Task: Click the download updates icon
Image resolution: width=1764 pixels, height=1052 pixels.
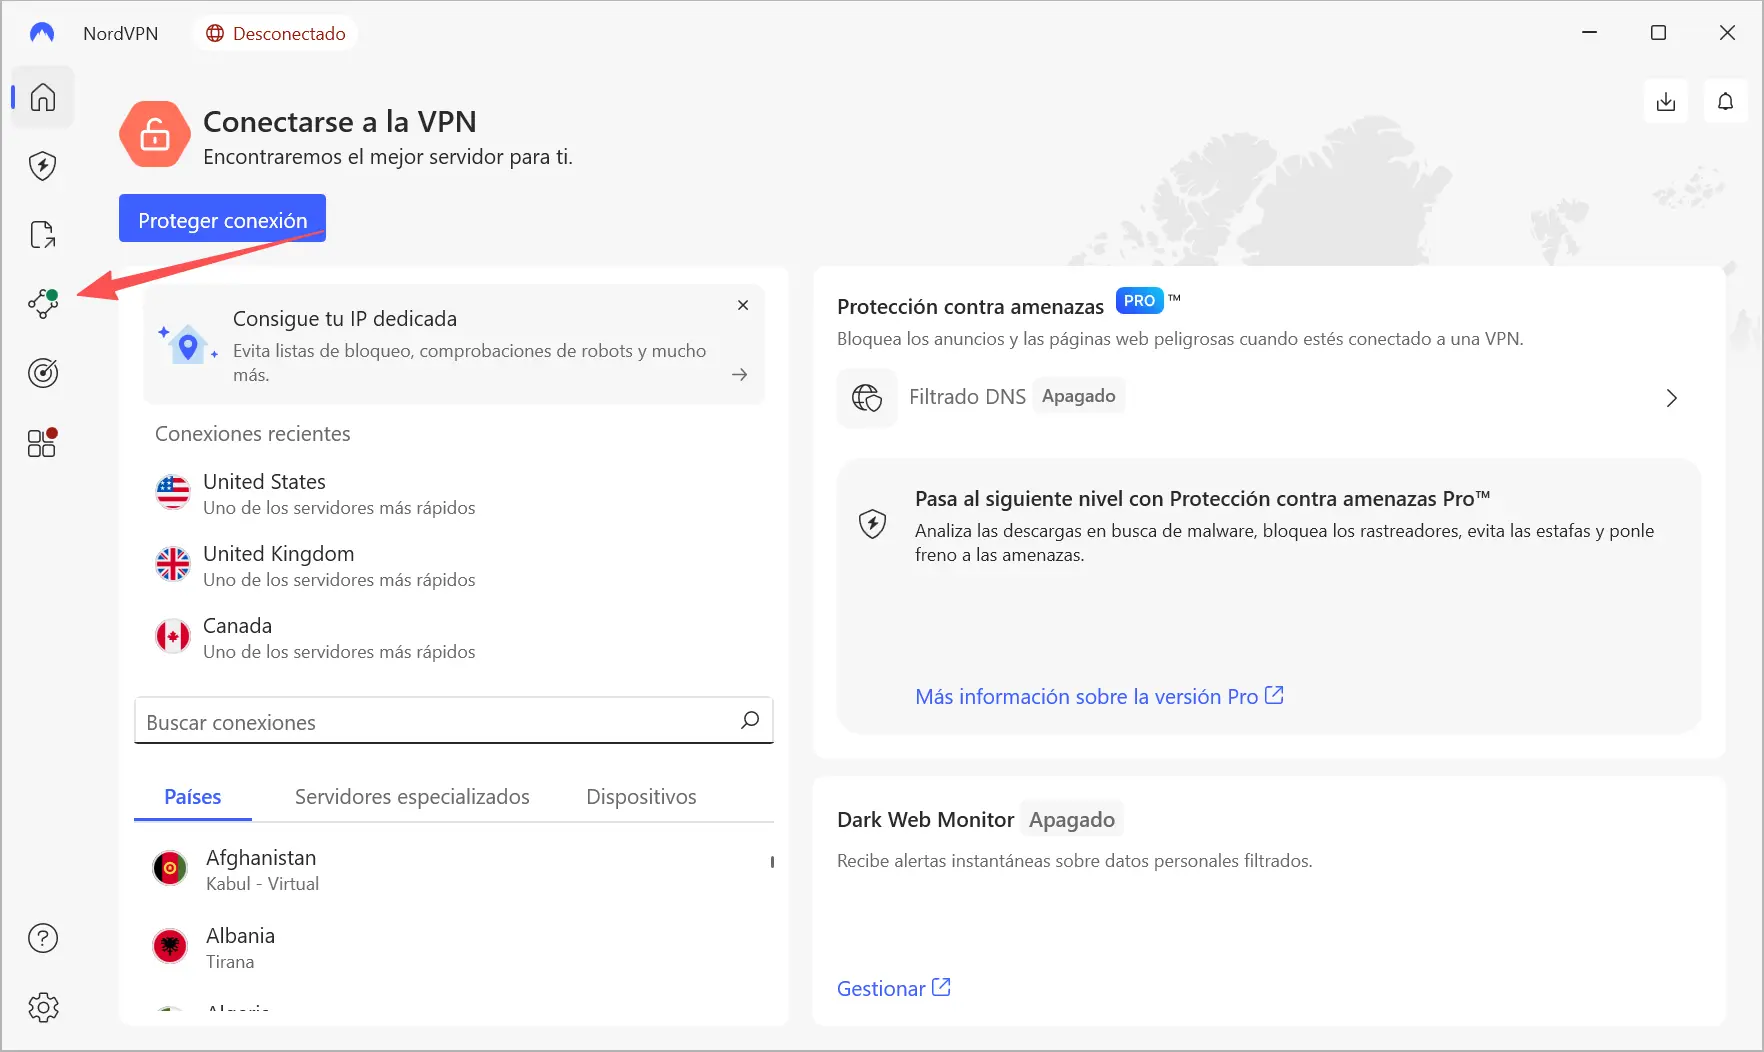Action: click(x=1666, y=102)
